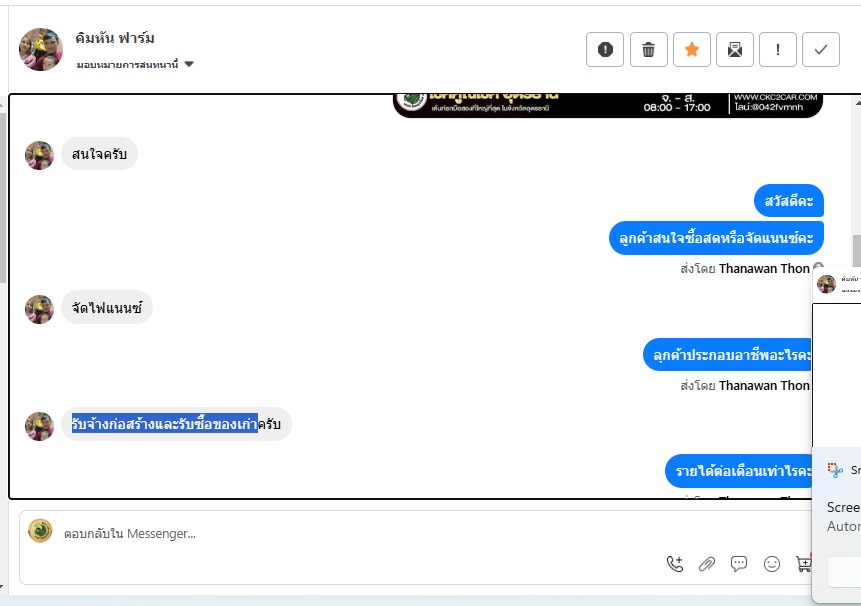Click the มอบหมายการสนทนานี้ label

tap(127, 64)
